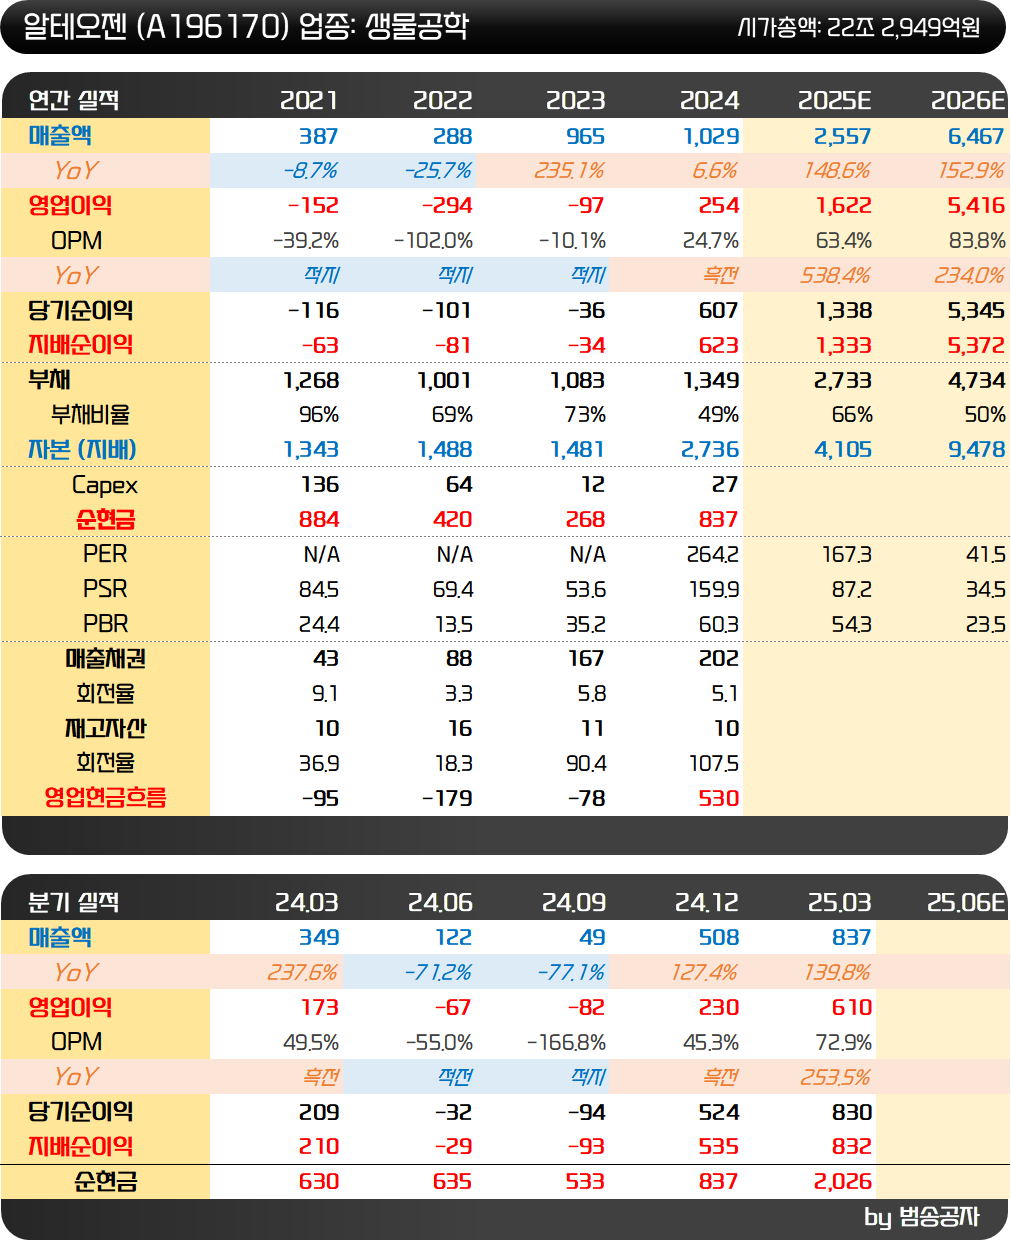1011x1240 pixels.
Task: Click the 2026E column header
Action: coord(968,100)
